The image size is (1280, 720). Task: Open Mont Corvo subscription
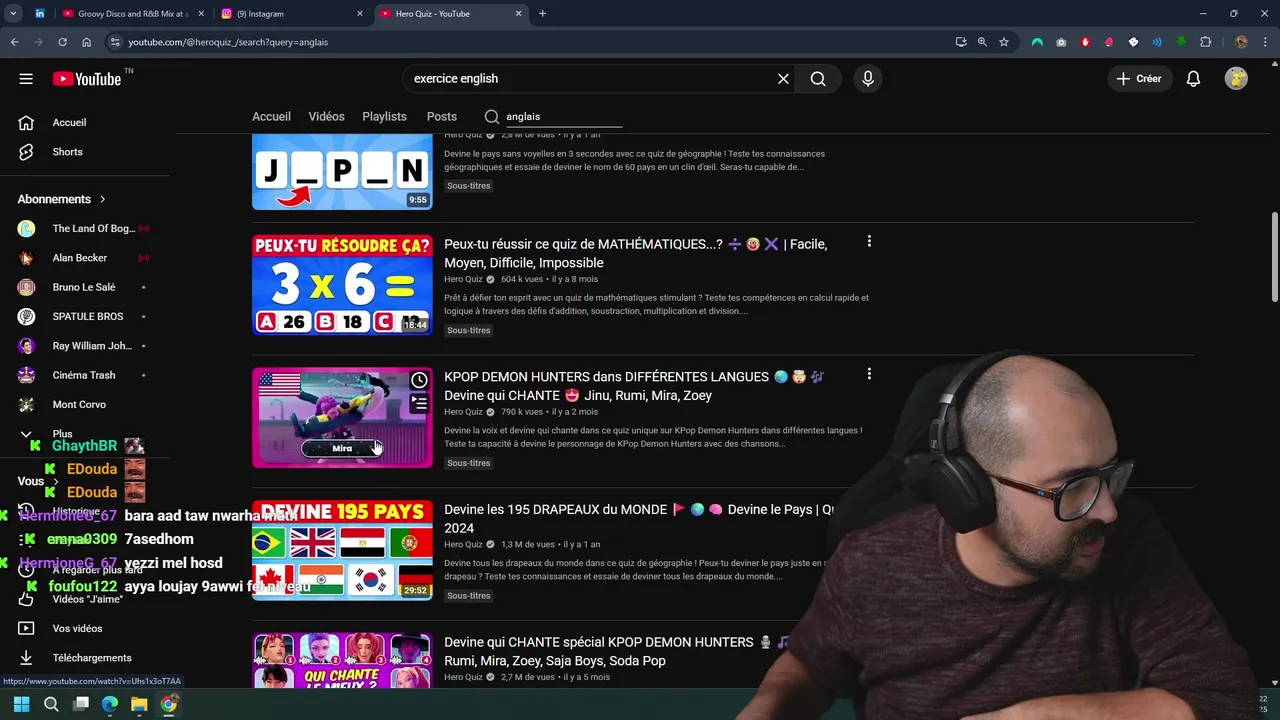pyautogui.click(x=80, y=404)
